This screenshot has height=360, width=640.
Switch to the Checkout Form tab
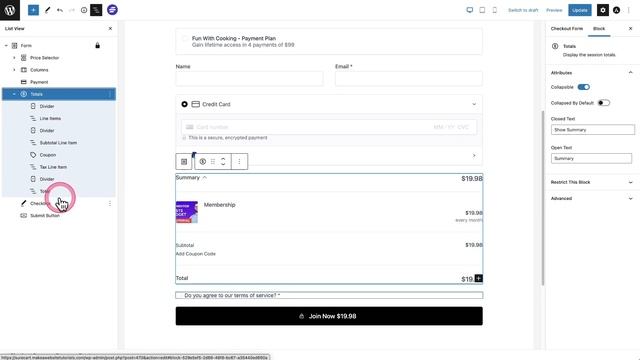(567, 29)
